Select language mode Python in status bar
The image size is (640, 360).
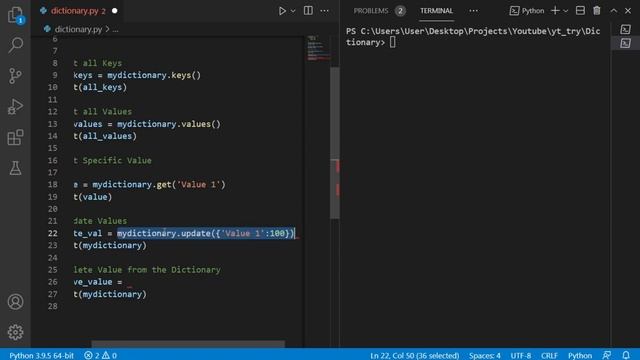tap(580, 356)
